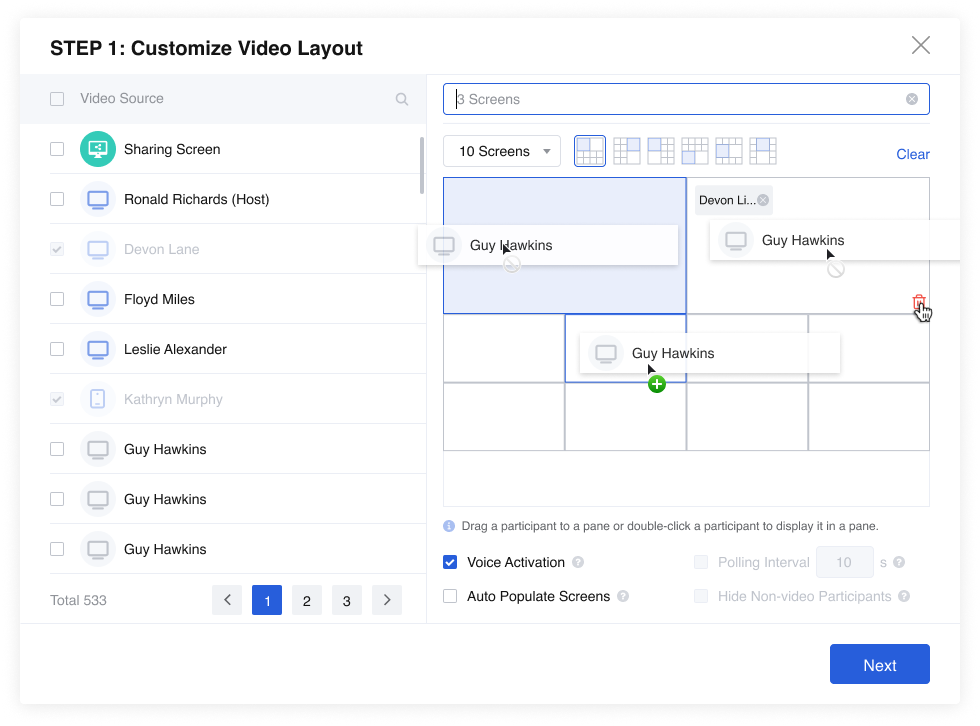Enable Auto Populate Screens checkbox
Viewport: 980px width, 726px height.
pyautogui.click(x=450, y=596)
